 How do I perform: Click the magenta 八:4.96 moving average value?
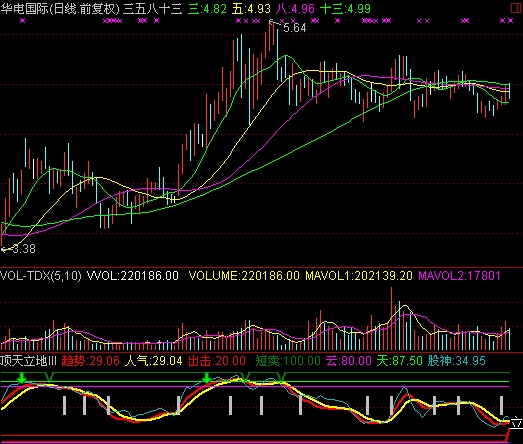pos(295,8)
